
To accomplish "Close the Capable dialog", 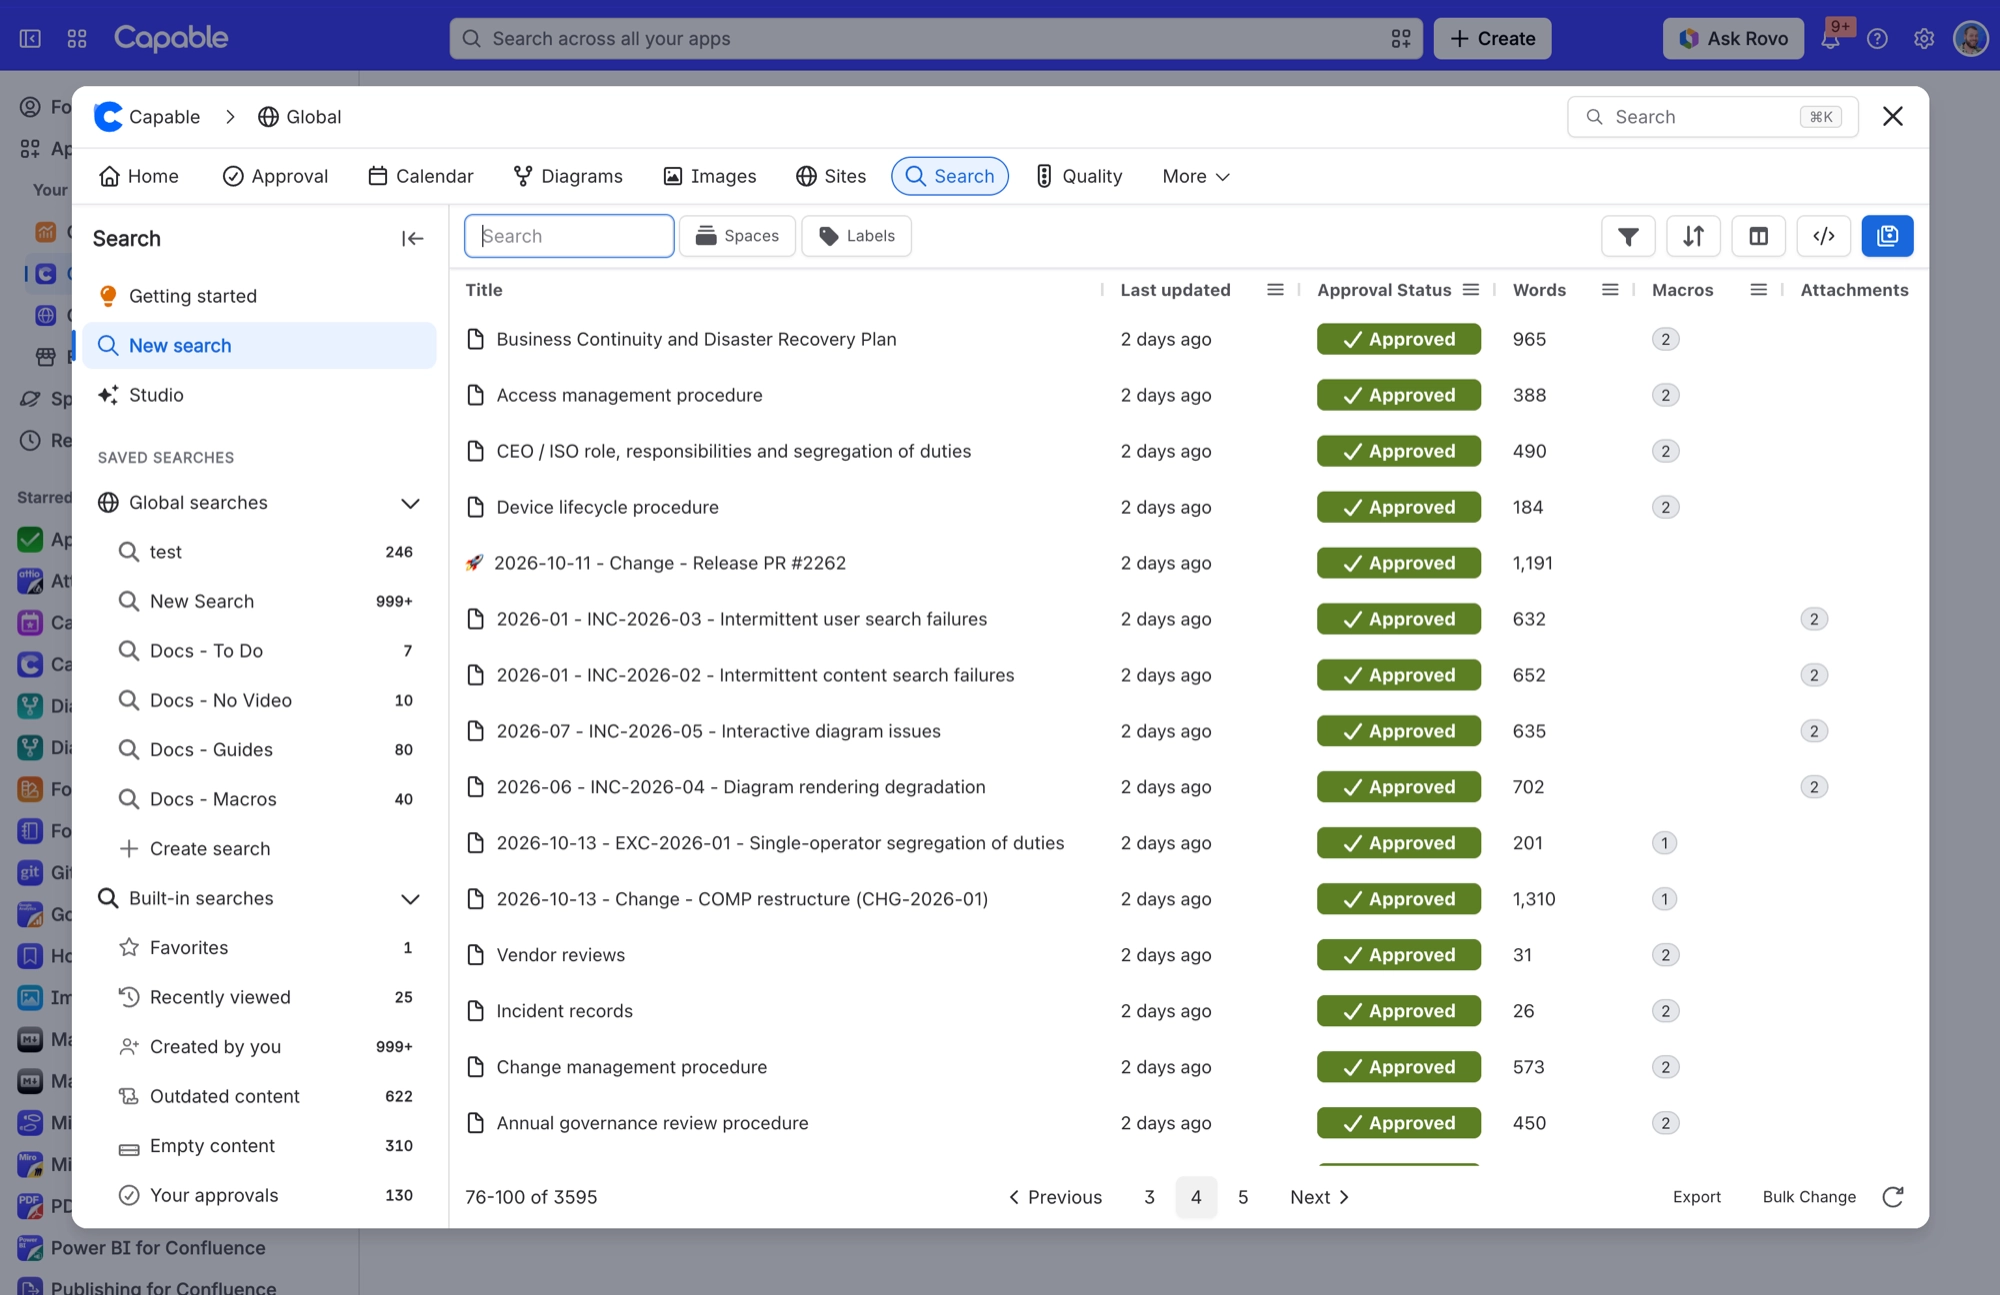I will click(x=1892, y=116).
